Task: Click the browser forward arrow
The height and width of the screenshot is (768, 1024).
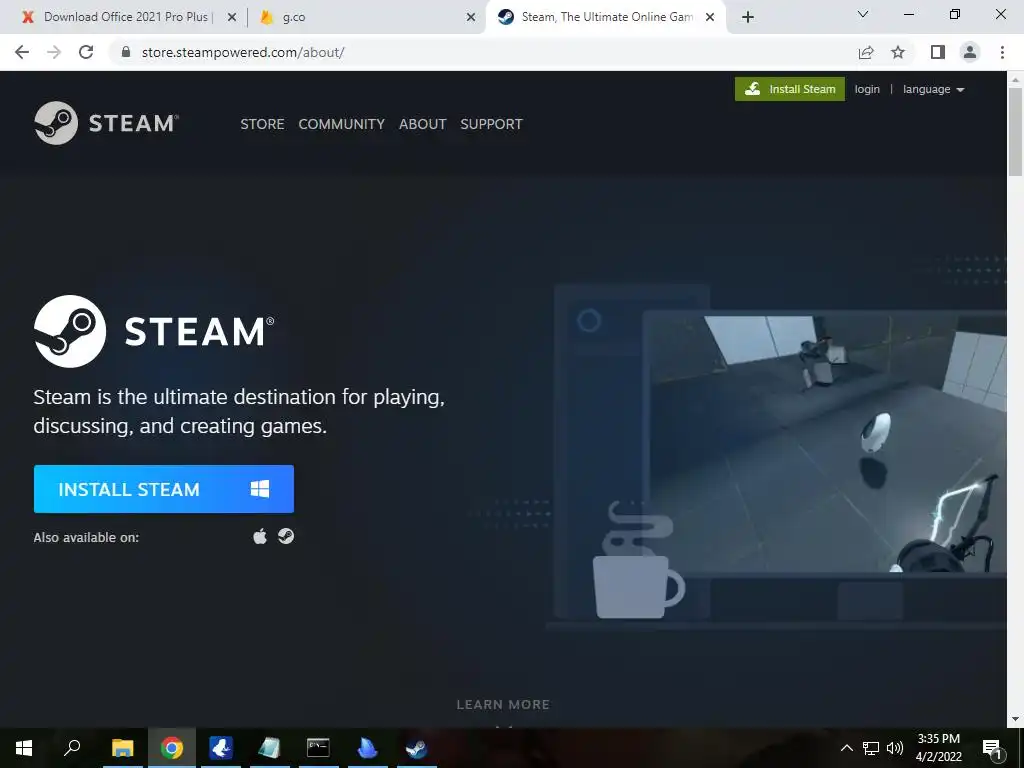Action: (x=54, y=52)
